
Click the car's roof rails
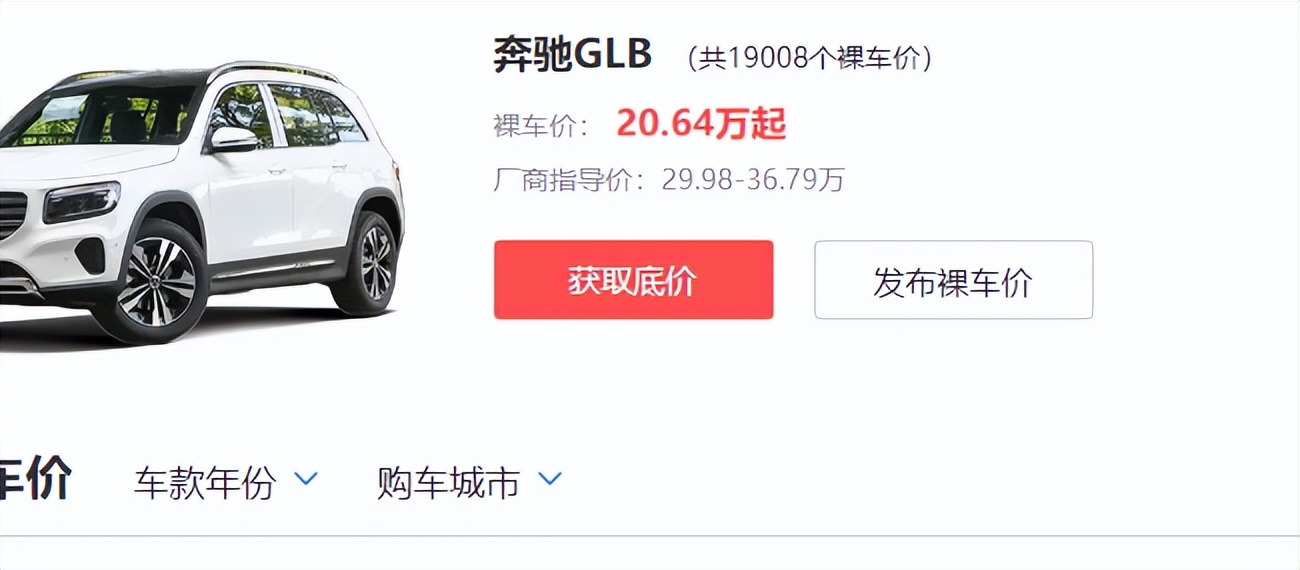(270, 70)
